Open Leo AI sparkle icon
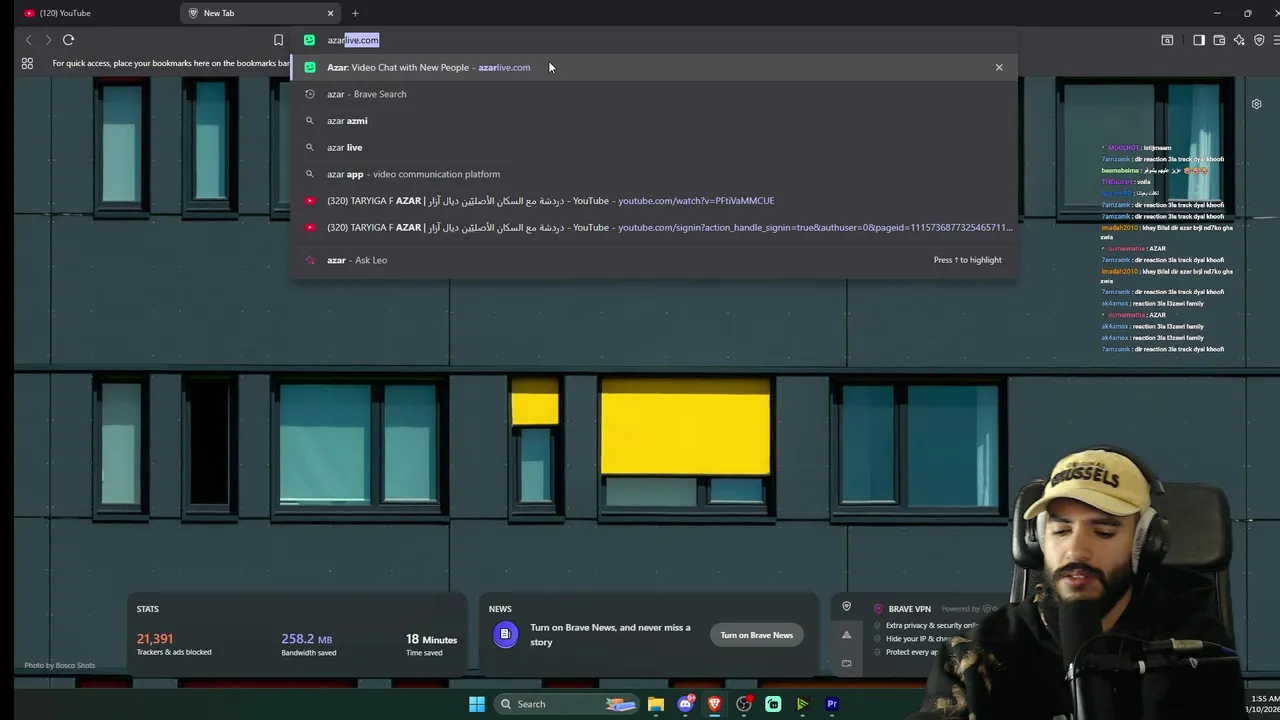This screenshot has width=1280, height=720. (1239, 40)
